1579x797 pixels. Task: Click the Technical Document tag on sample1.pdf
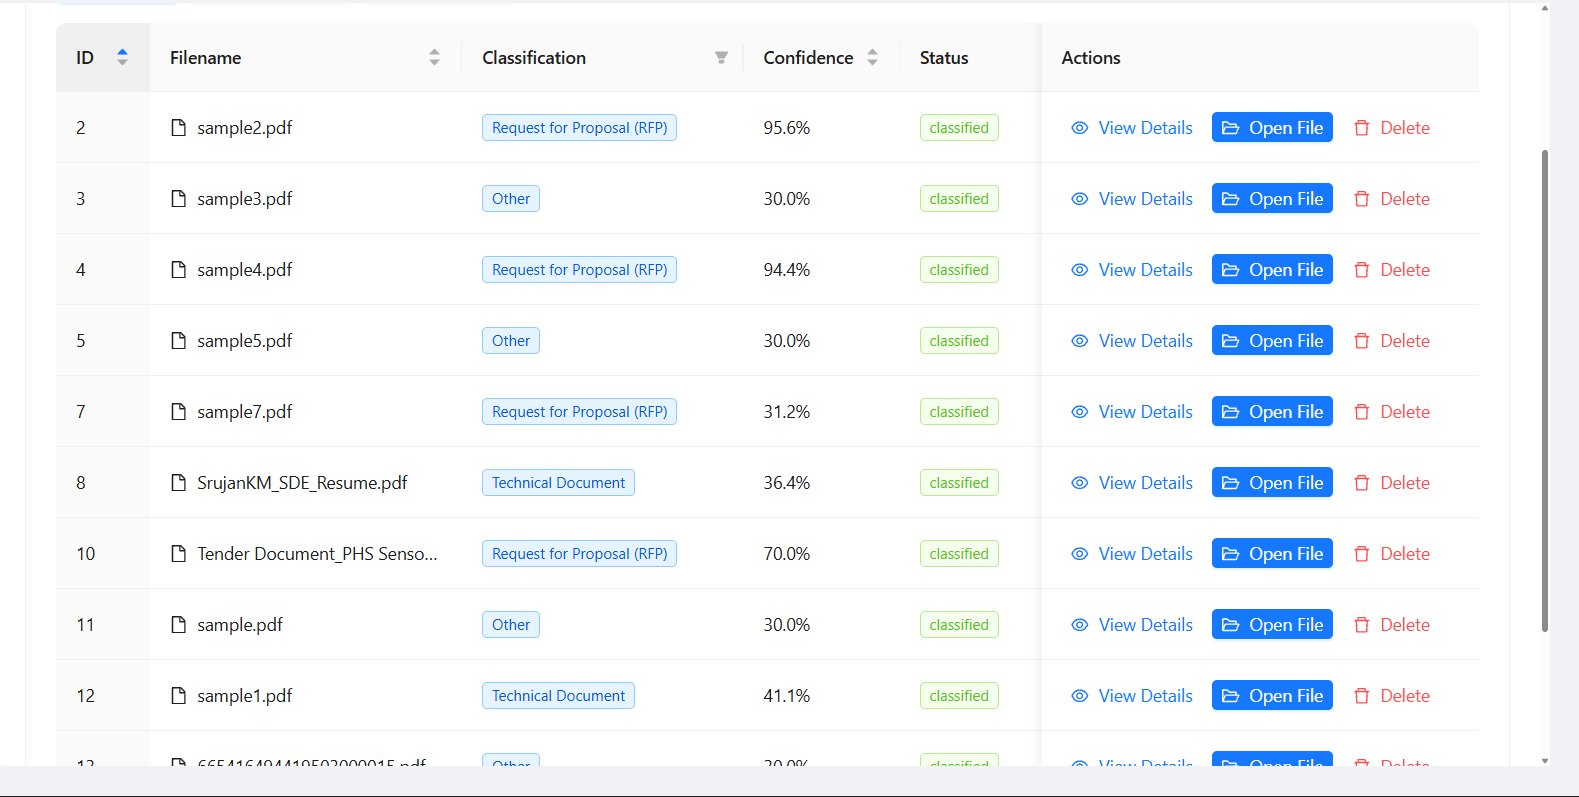point(558,695)
